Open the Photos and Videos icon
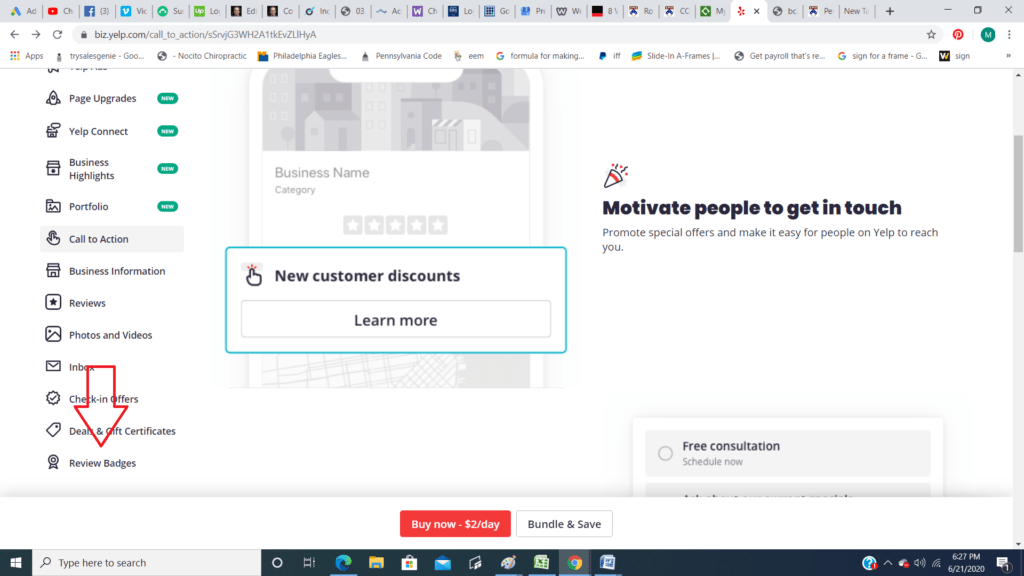 (x=53, y=334)
